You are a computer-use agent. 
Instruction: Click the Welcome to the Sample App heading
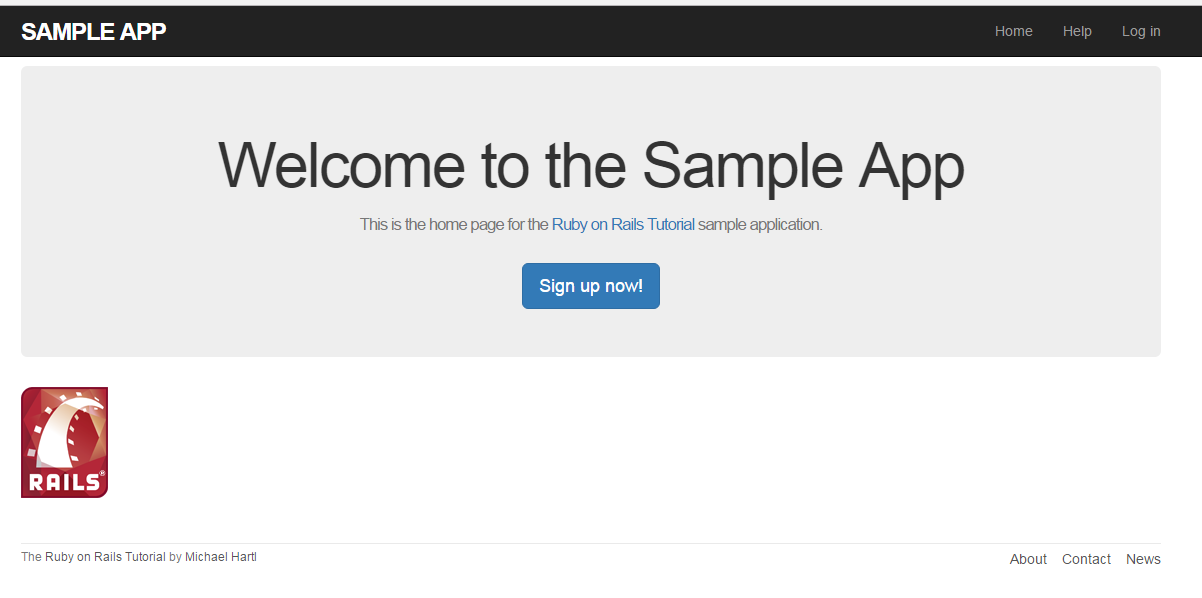(x=590, y=165)
